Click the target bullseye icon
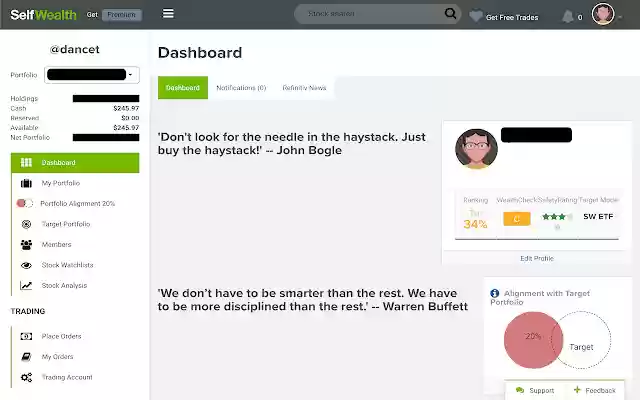Viewport: 640px width, 400px height. pos(26,224)
